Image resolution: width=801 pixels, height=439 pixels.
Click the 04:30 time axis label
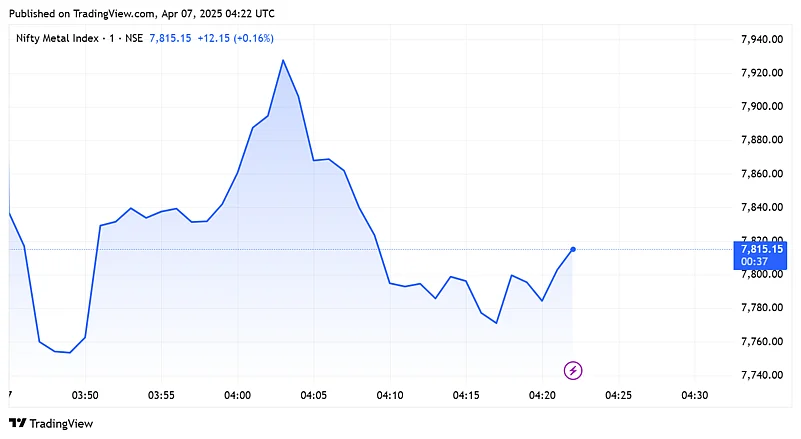pyautogui.click(x=694, y=396)
